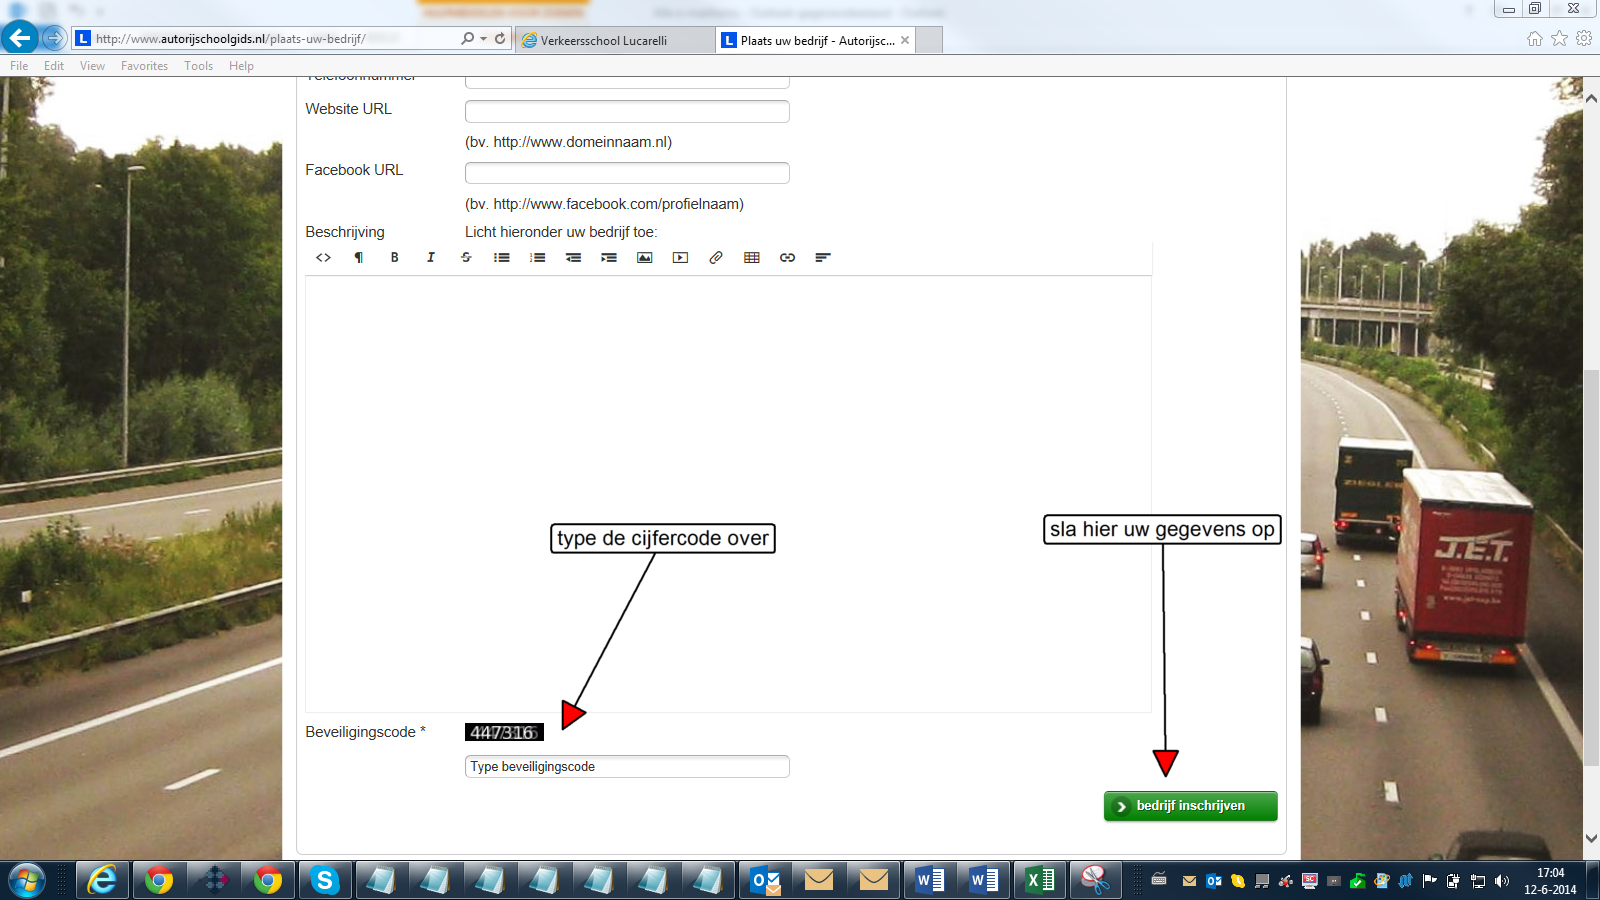Viewport: 1600px width, 900px height.
Task: Click scrollbar down arrow
Action: (x=1591, y=838)
